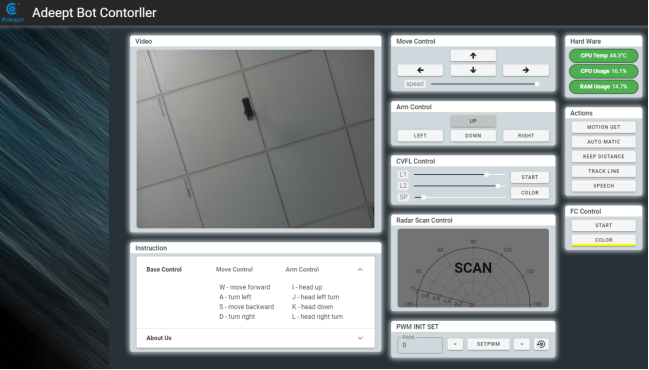The height and width of the screenshot is (370, 649).
Task: Click the left-arrow move button
Action: pyautogui.click(x=420, y=70)
